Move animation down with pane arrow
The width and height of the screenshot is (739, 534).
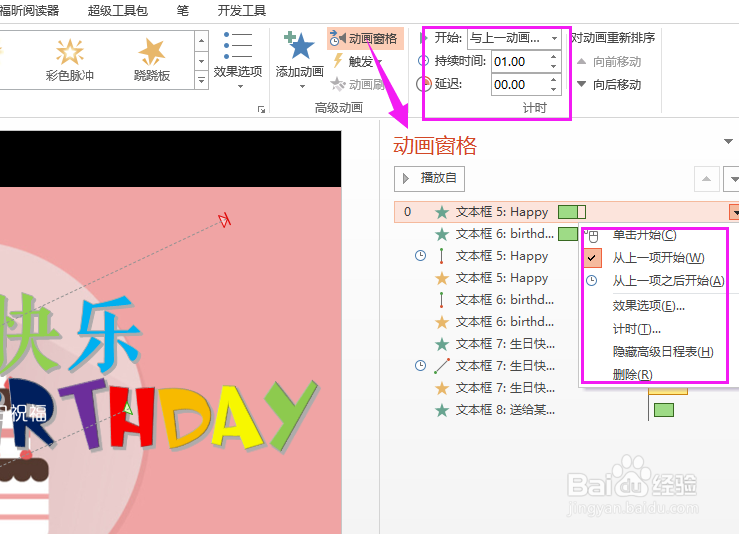732,179
